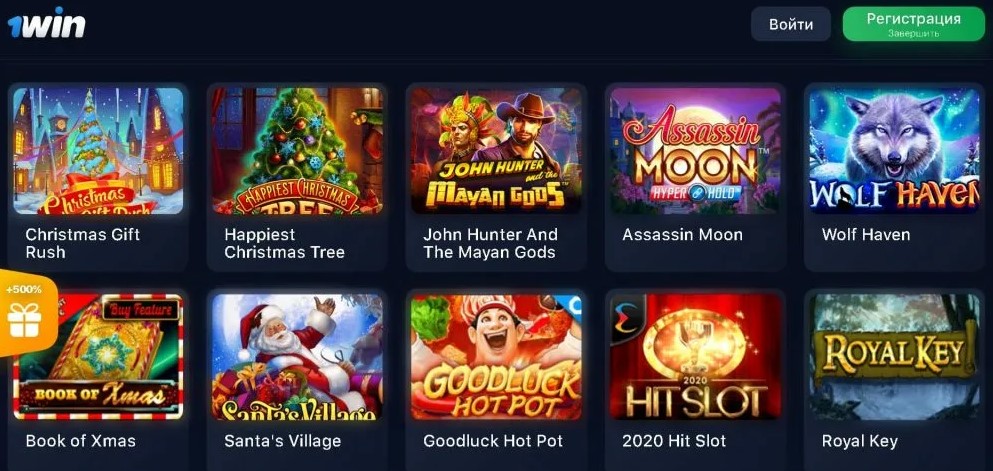Open the +500% gift bonus icon

[x=25, y=313]
